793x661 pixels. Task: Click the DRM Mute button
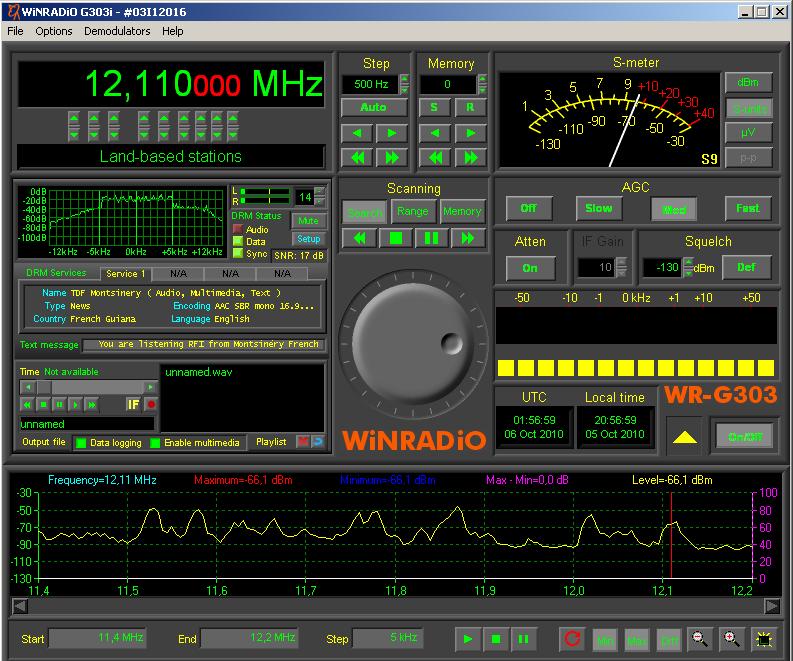coord(309,221)
